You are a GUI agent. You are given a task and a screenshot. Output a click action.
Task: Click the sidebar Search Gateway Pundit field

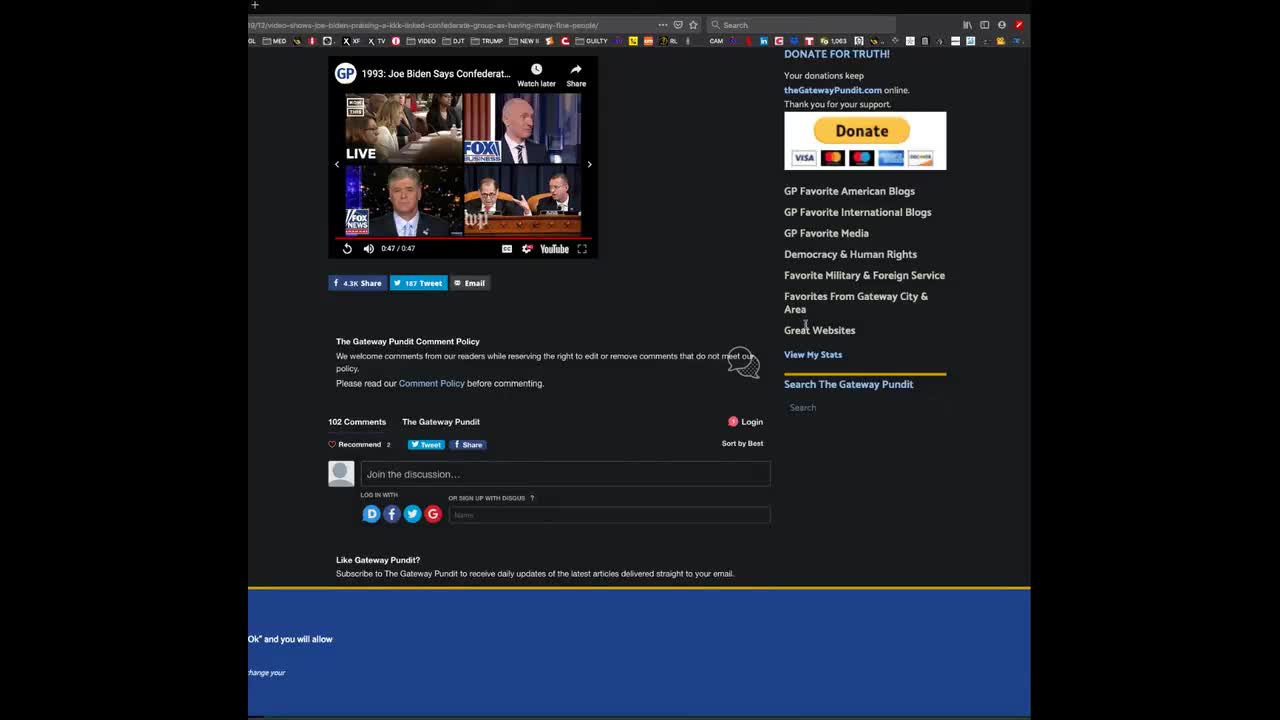coord(865,407)
